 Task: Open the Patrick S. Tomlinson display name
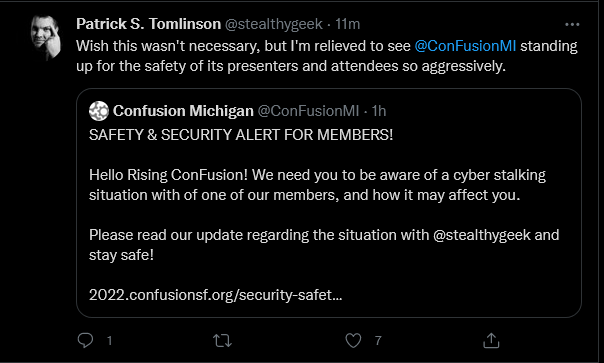148,24
